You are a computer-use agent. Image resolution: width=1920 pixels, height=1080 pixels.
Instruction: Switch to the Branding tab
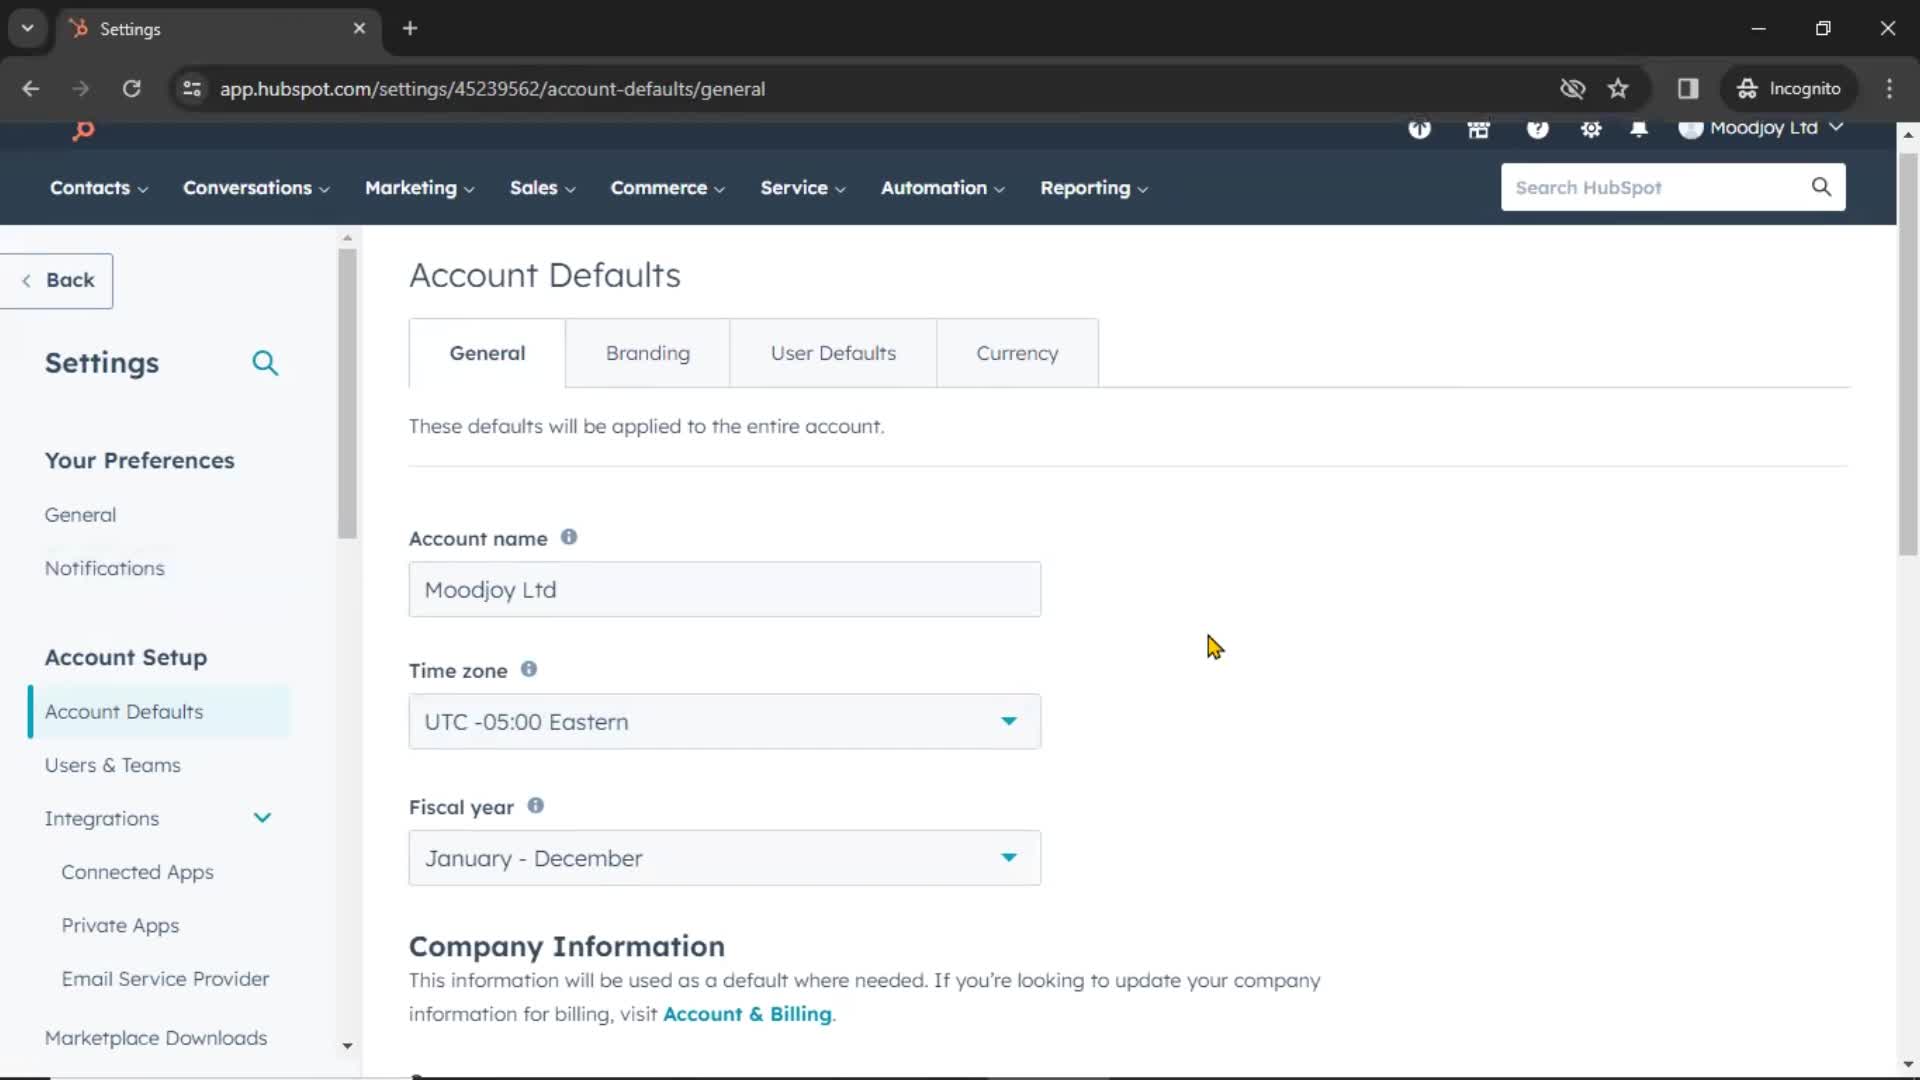coord(648,353)
